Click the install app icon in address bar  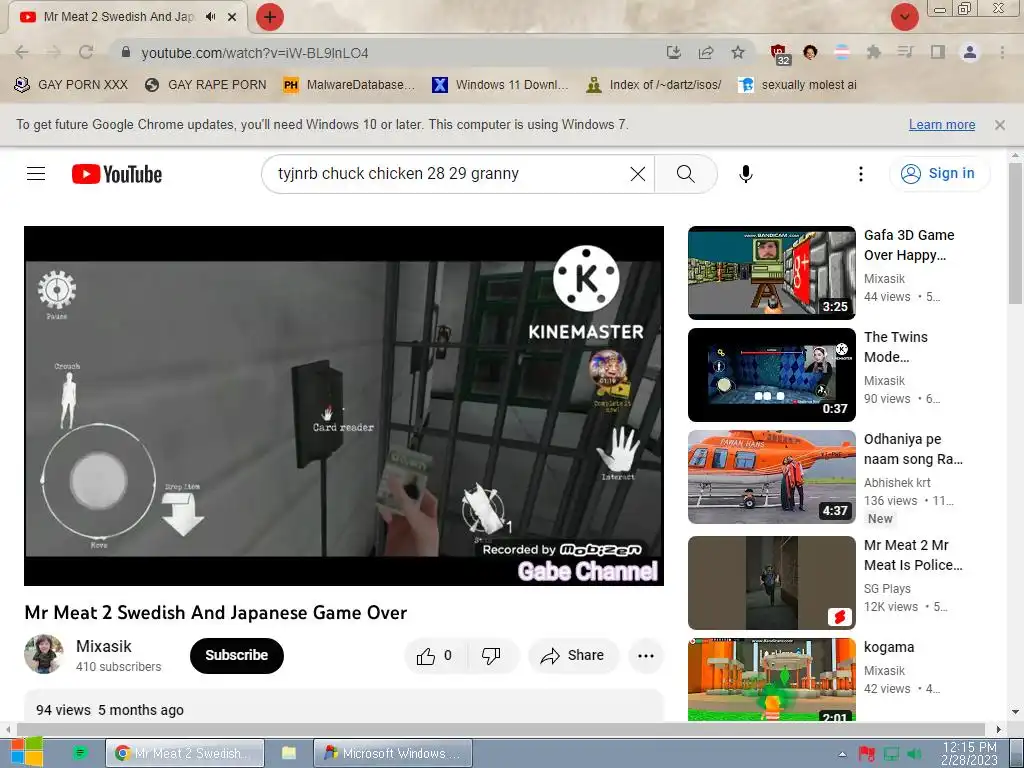[674, 52]
